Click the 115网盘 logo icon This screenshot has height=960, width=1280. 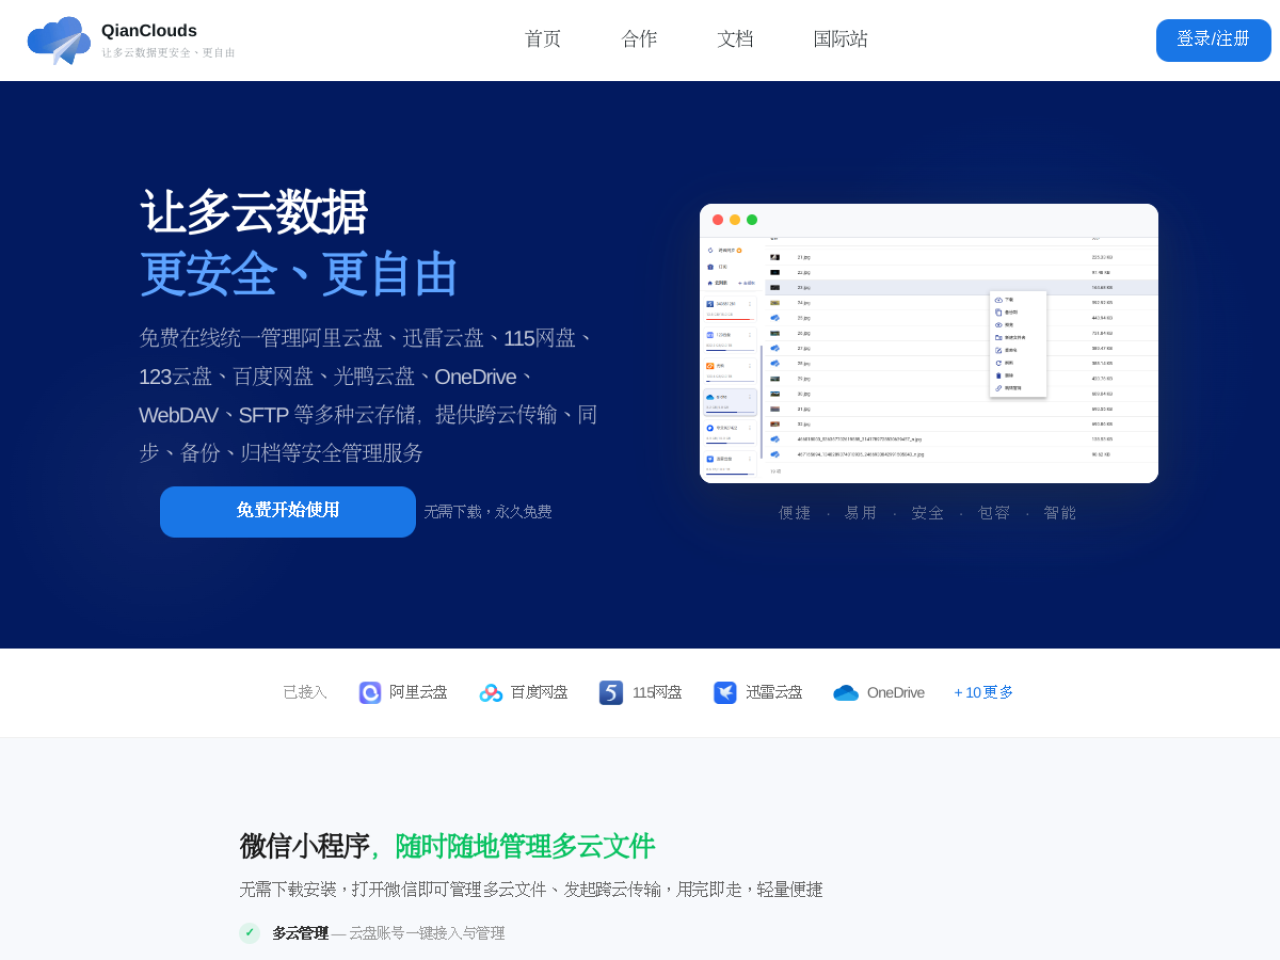coord(611,693)
